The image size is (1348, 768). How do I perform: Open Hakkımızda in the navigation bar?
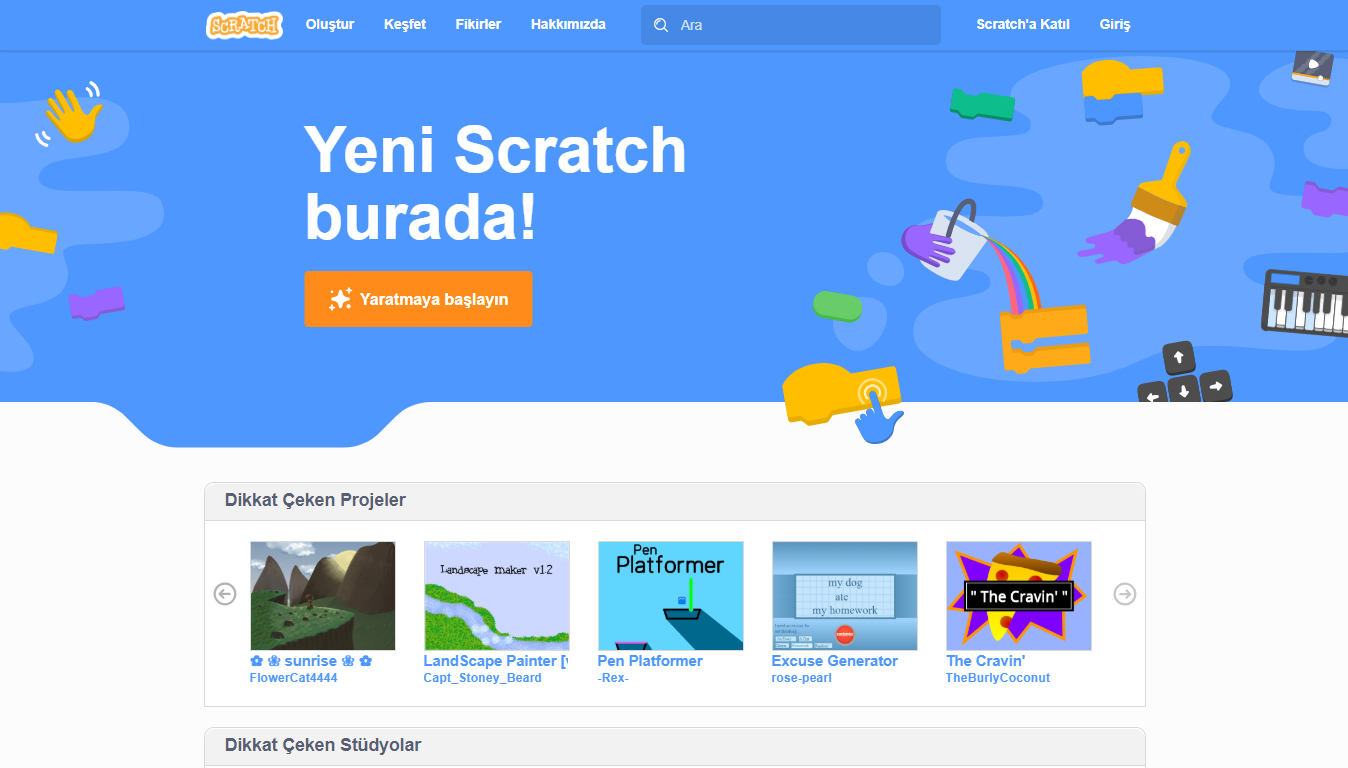[x=568, y=25]
